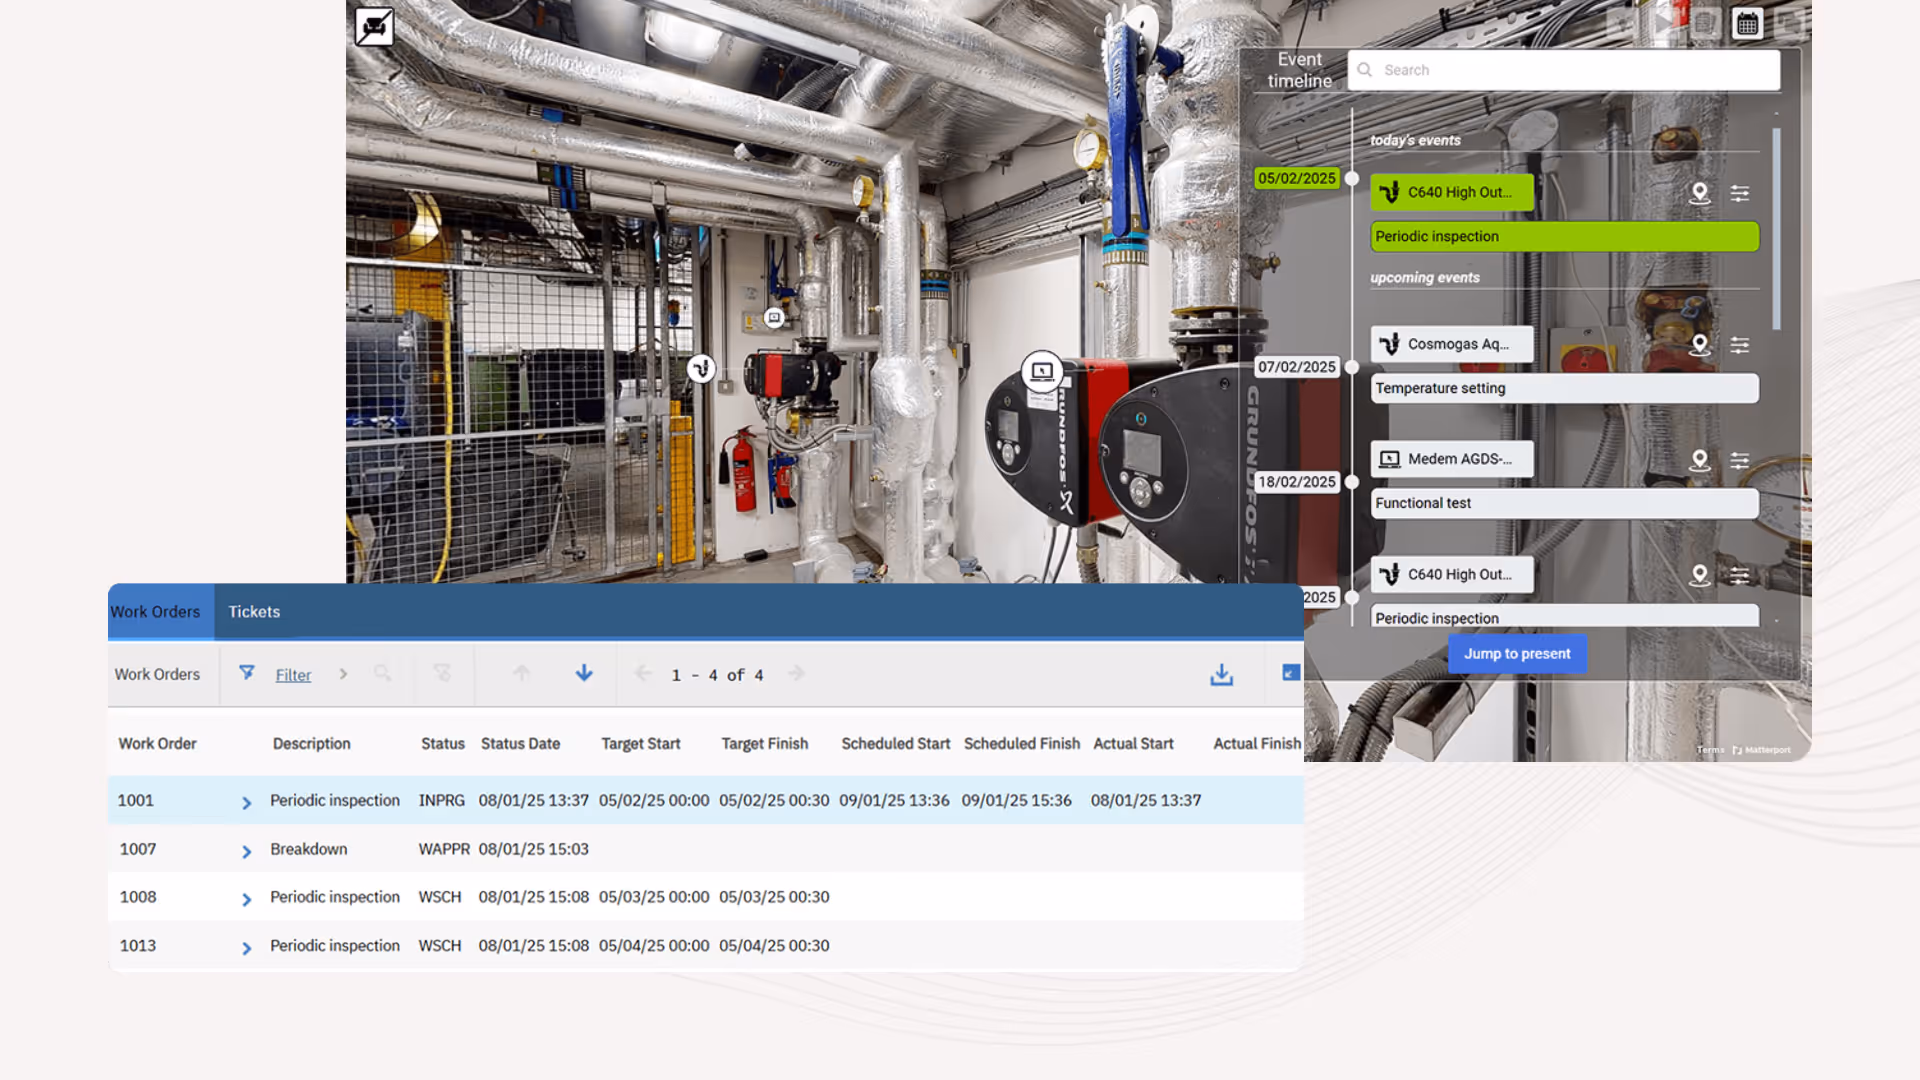Switch to the Tickets tab

click(254, 612)
